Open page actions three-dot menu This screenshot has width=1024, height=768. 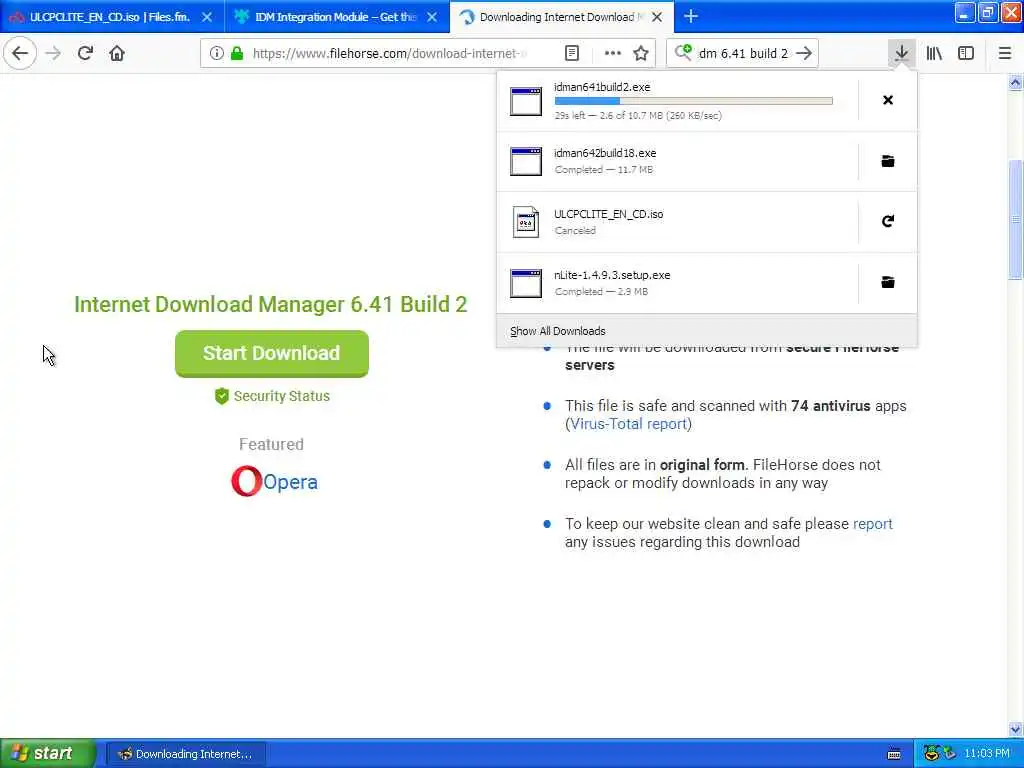click(613, 54)
